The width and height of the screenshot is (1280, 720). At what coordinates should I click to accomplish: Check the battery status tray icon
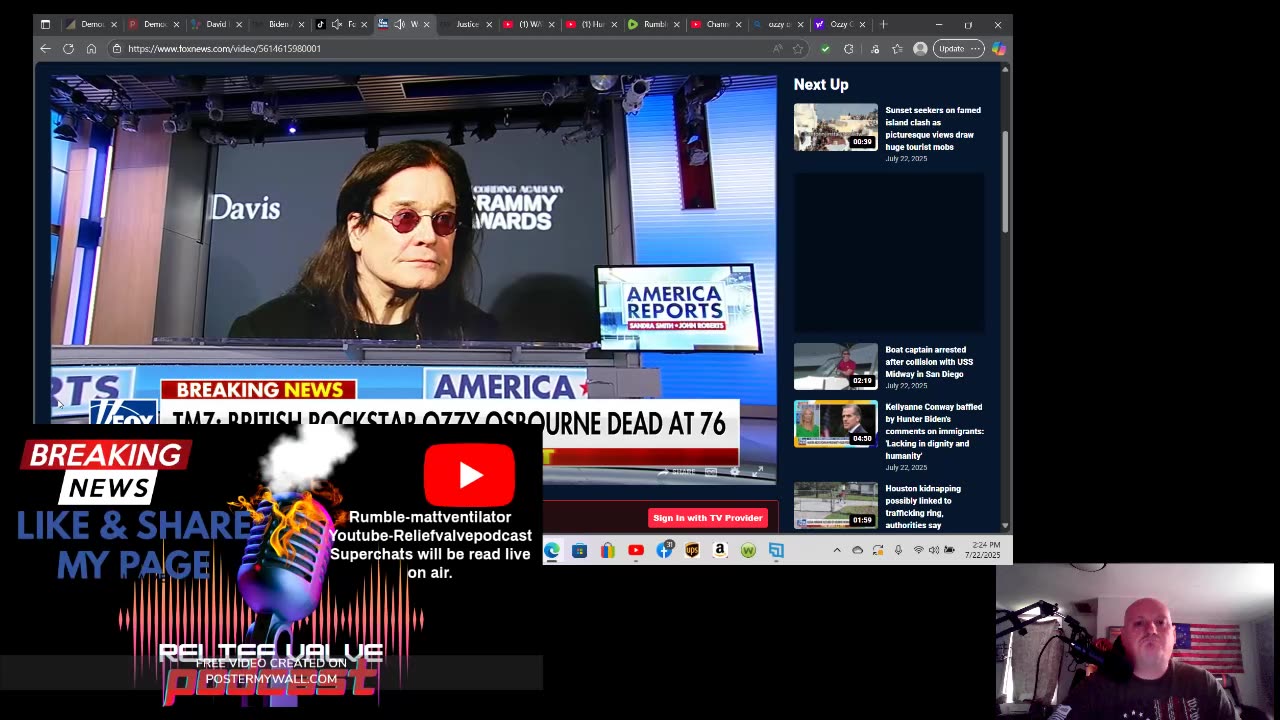pos(949,550)
